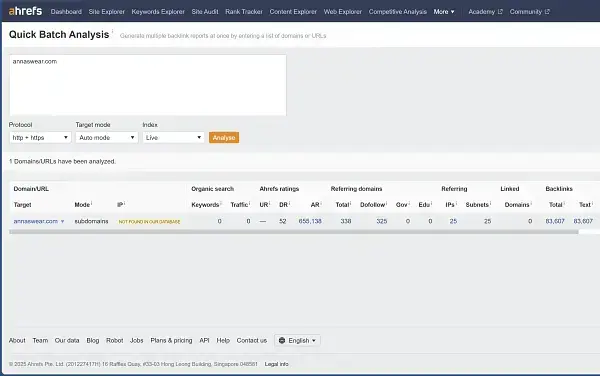
Task: Sort by Target column header
Action: click(23, 205)
